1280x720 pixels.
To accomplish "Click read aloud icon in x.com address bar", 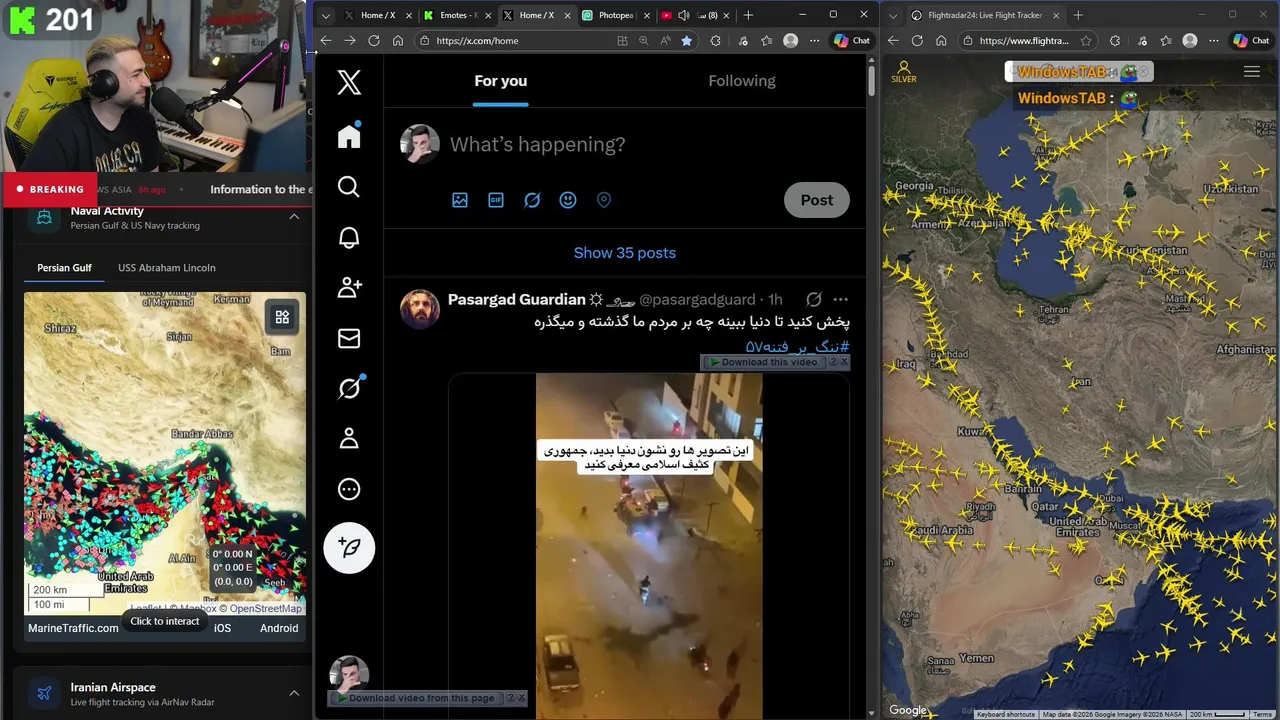I will tap(665, 41).
